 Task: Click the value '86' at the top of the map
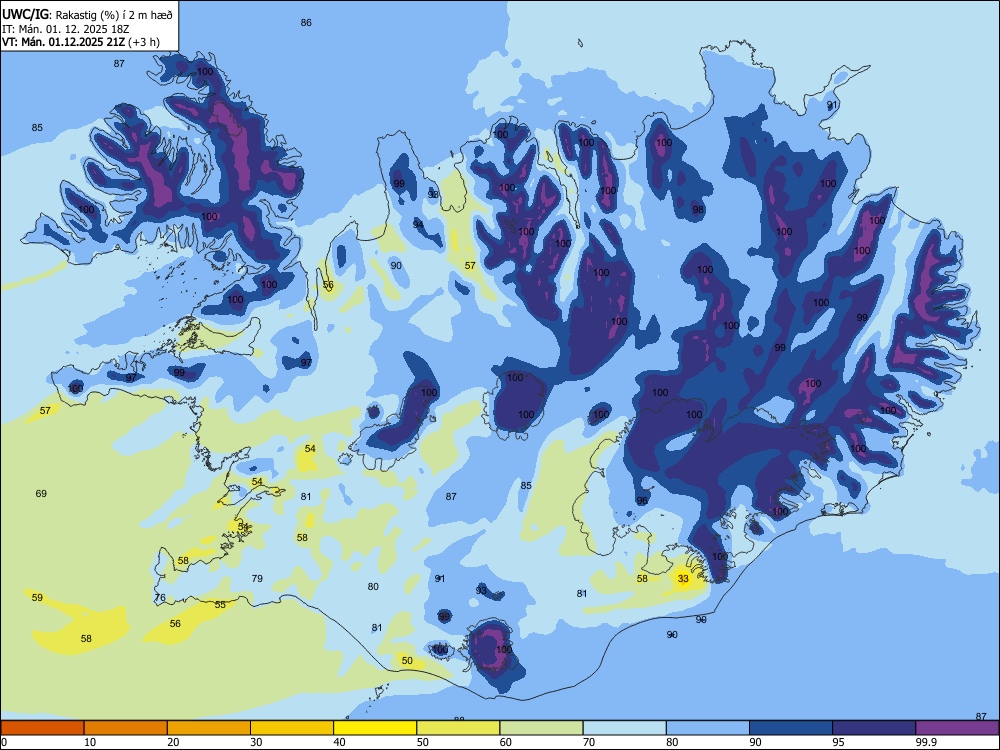click(306, 22)
